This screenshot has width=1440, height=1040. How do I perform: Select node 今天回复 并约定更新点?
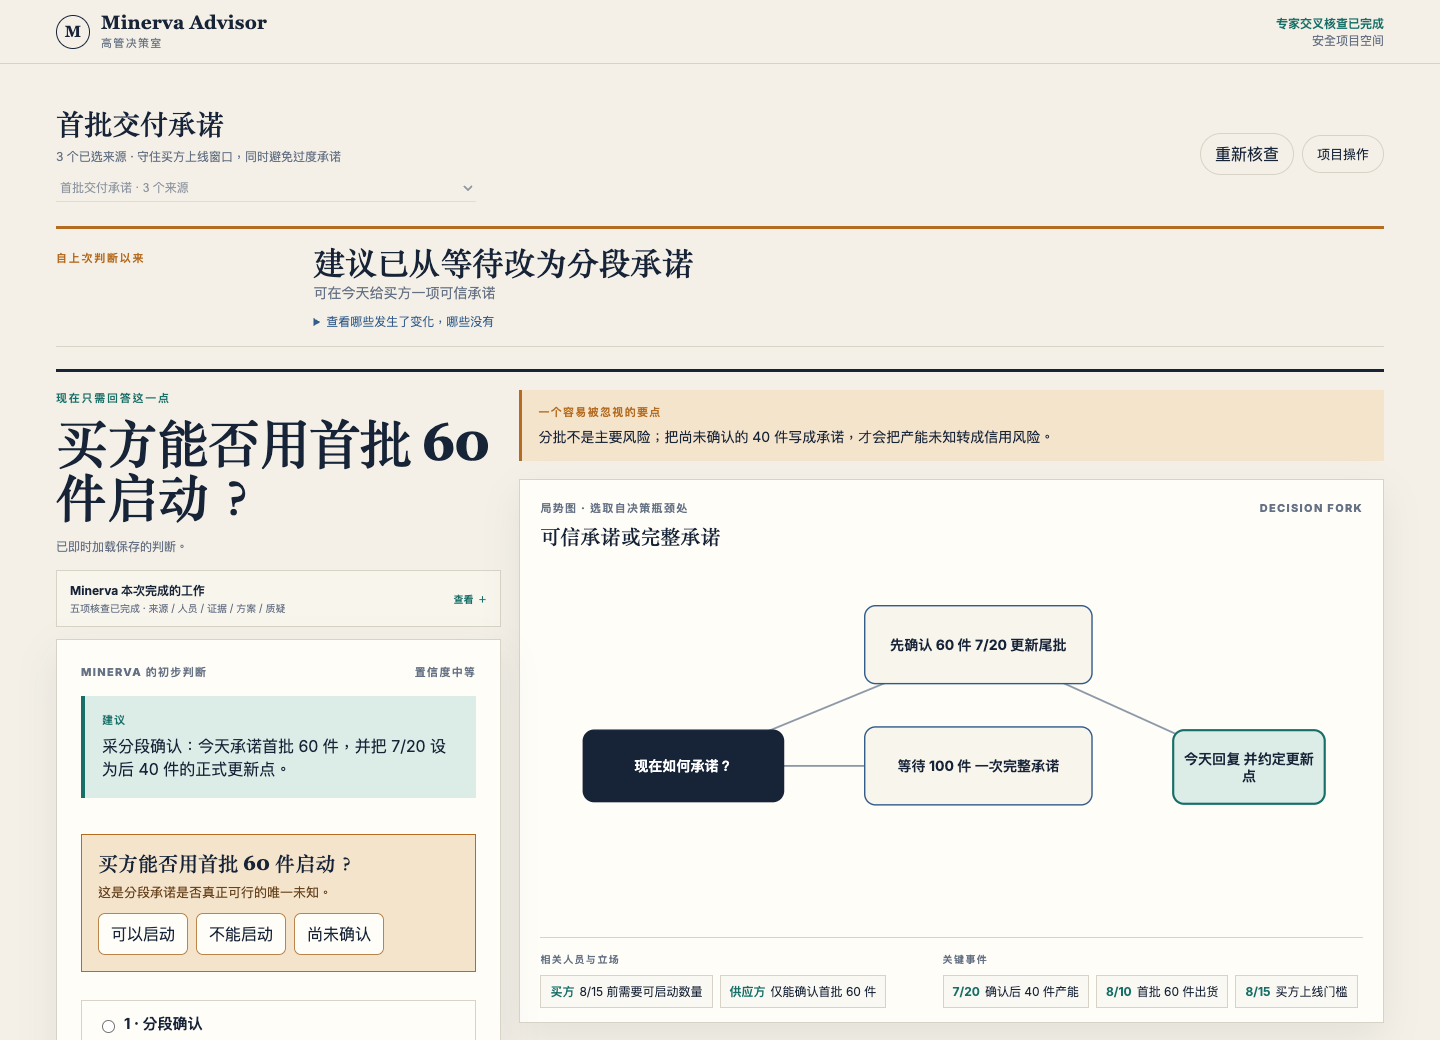click(x=1249, y=767)
